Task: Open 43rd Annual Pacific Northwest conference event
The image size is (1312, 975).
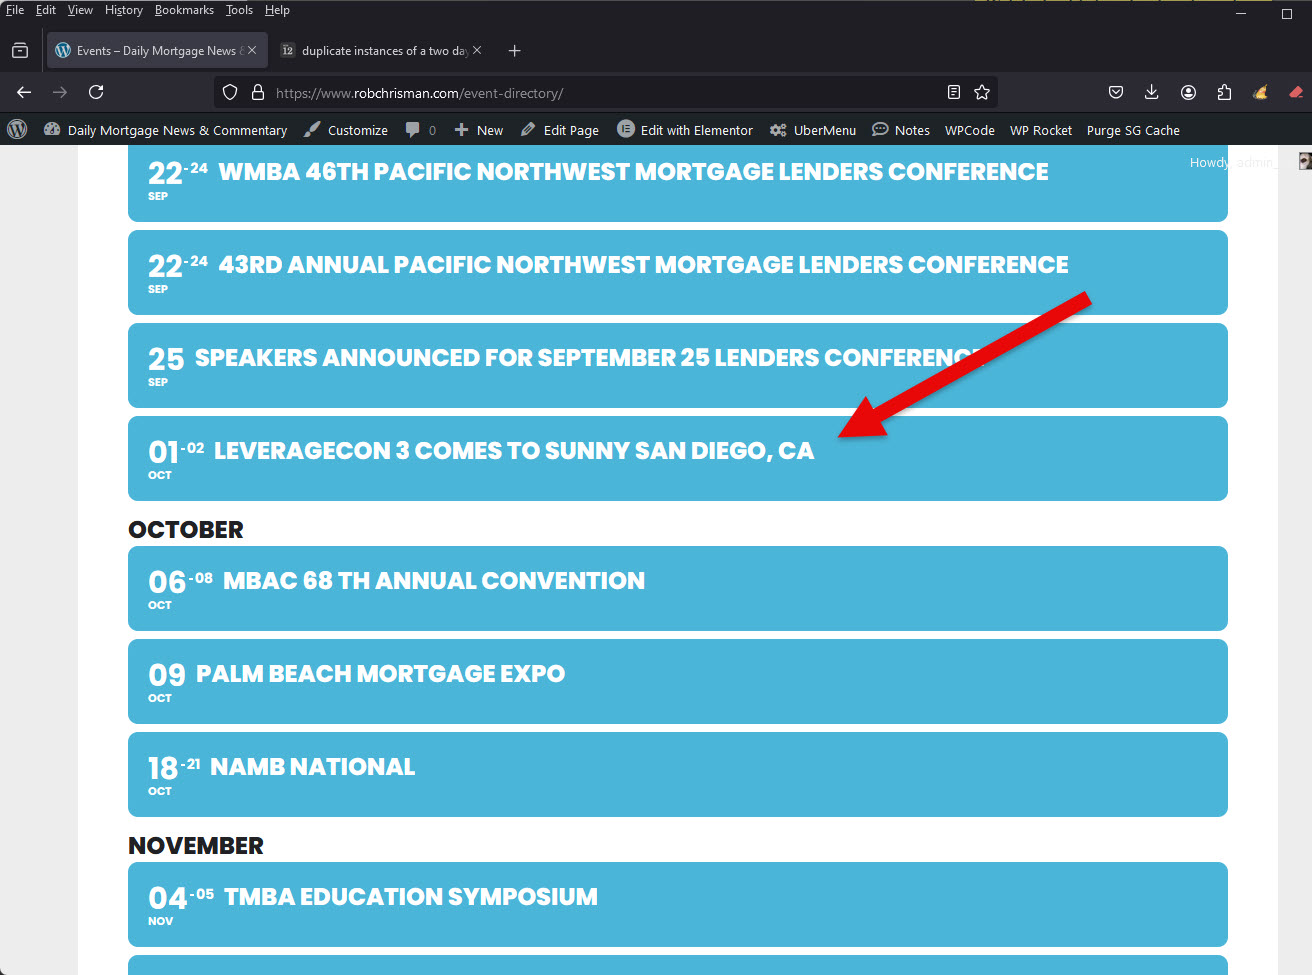Action: pos(678,272)
